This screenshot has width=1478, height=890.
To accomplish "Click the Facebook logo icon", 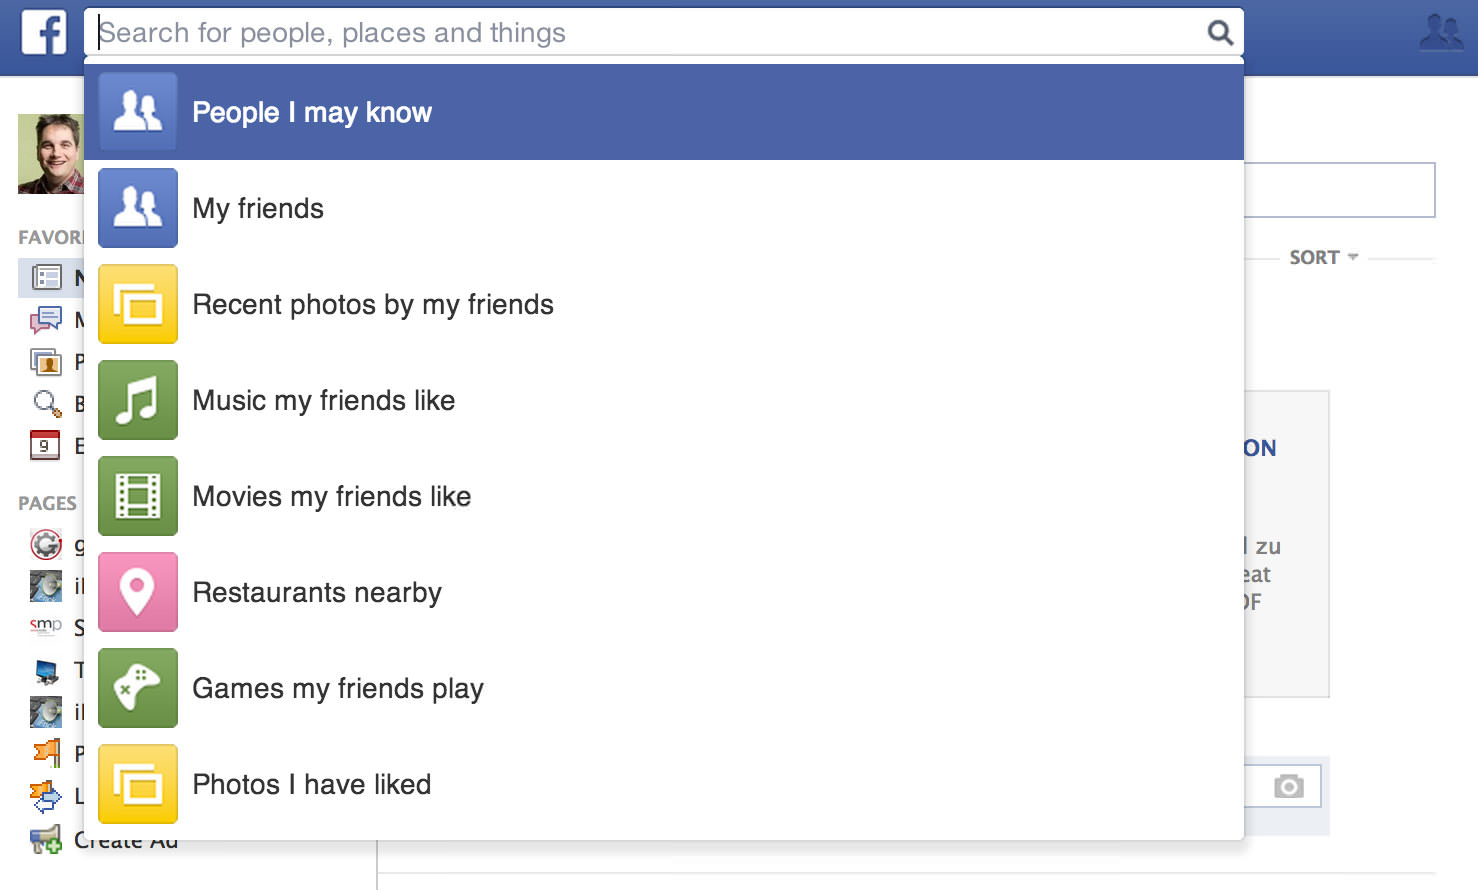I will [x=44, y=32].
